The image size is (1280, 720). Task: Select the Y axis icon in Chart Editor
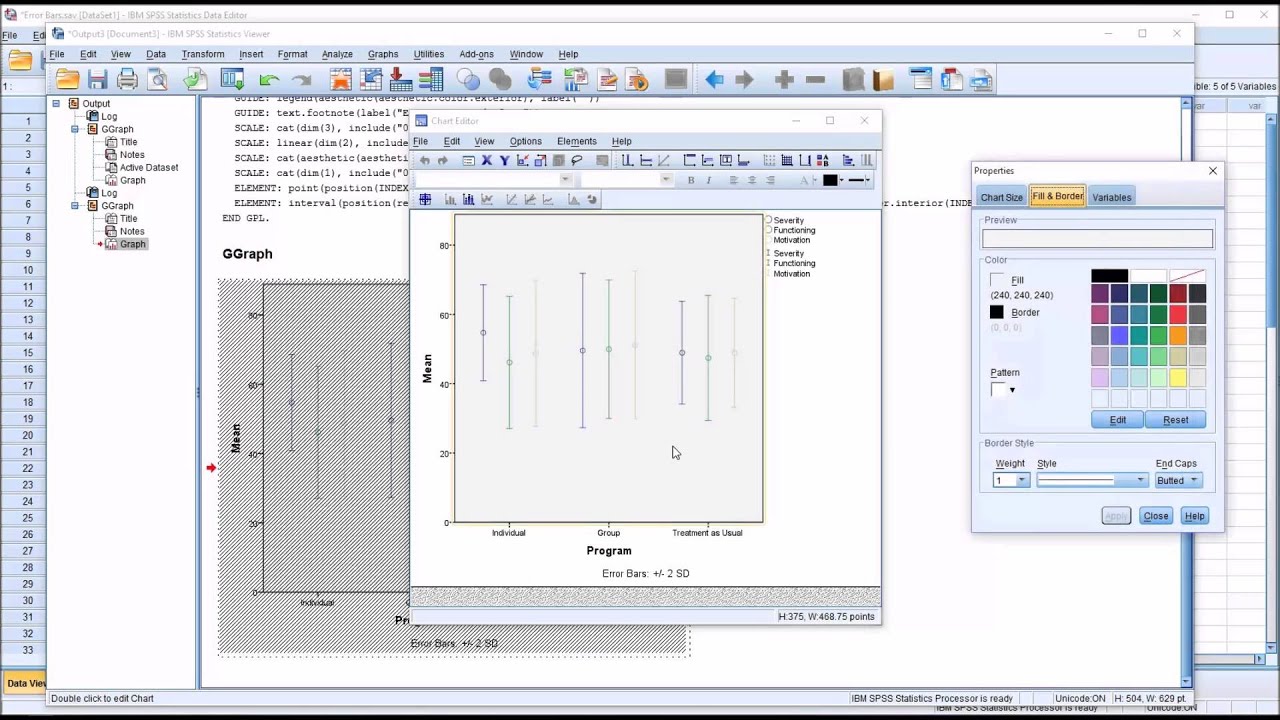click(x=505, y=160)
